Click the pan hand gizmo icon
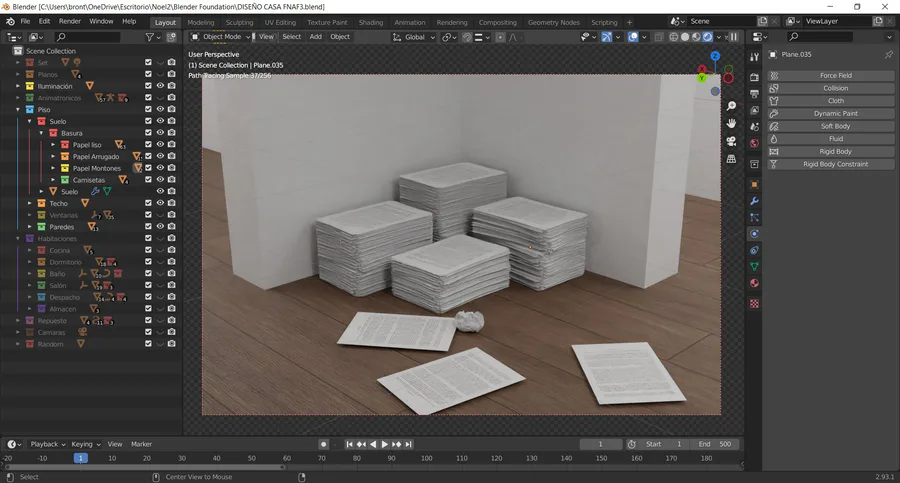900x483 pixels. [731, 123]
